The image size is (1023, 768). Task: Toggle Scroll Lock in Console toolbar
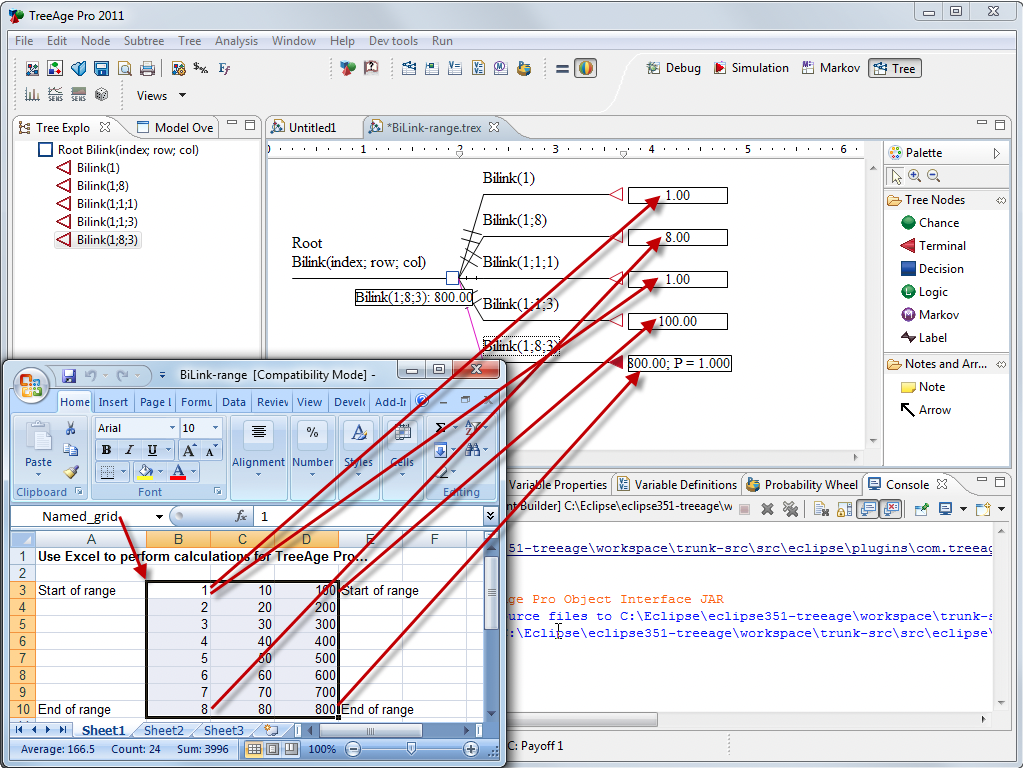(844, 508)
